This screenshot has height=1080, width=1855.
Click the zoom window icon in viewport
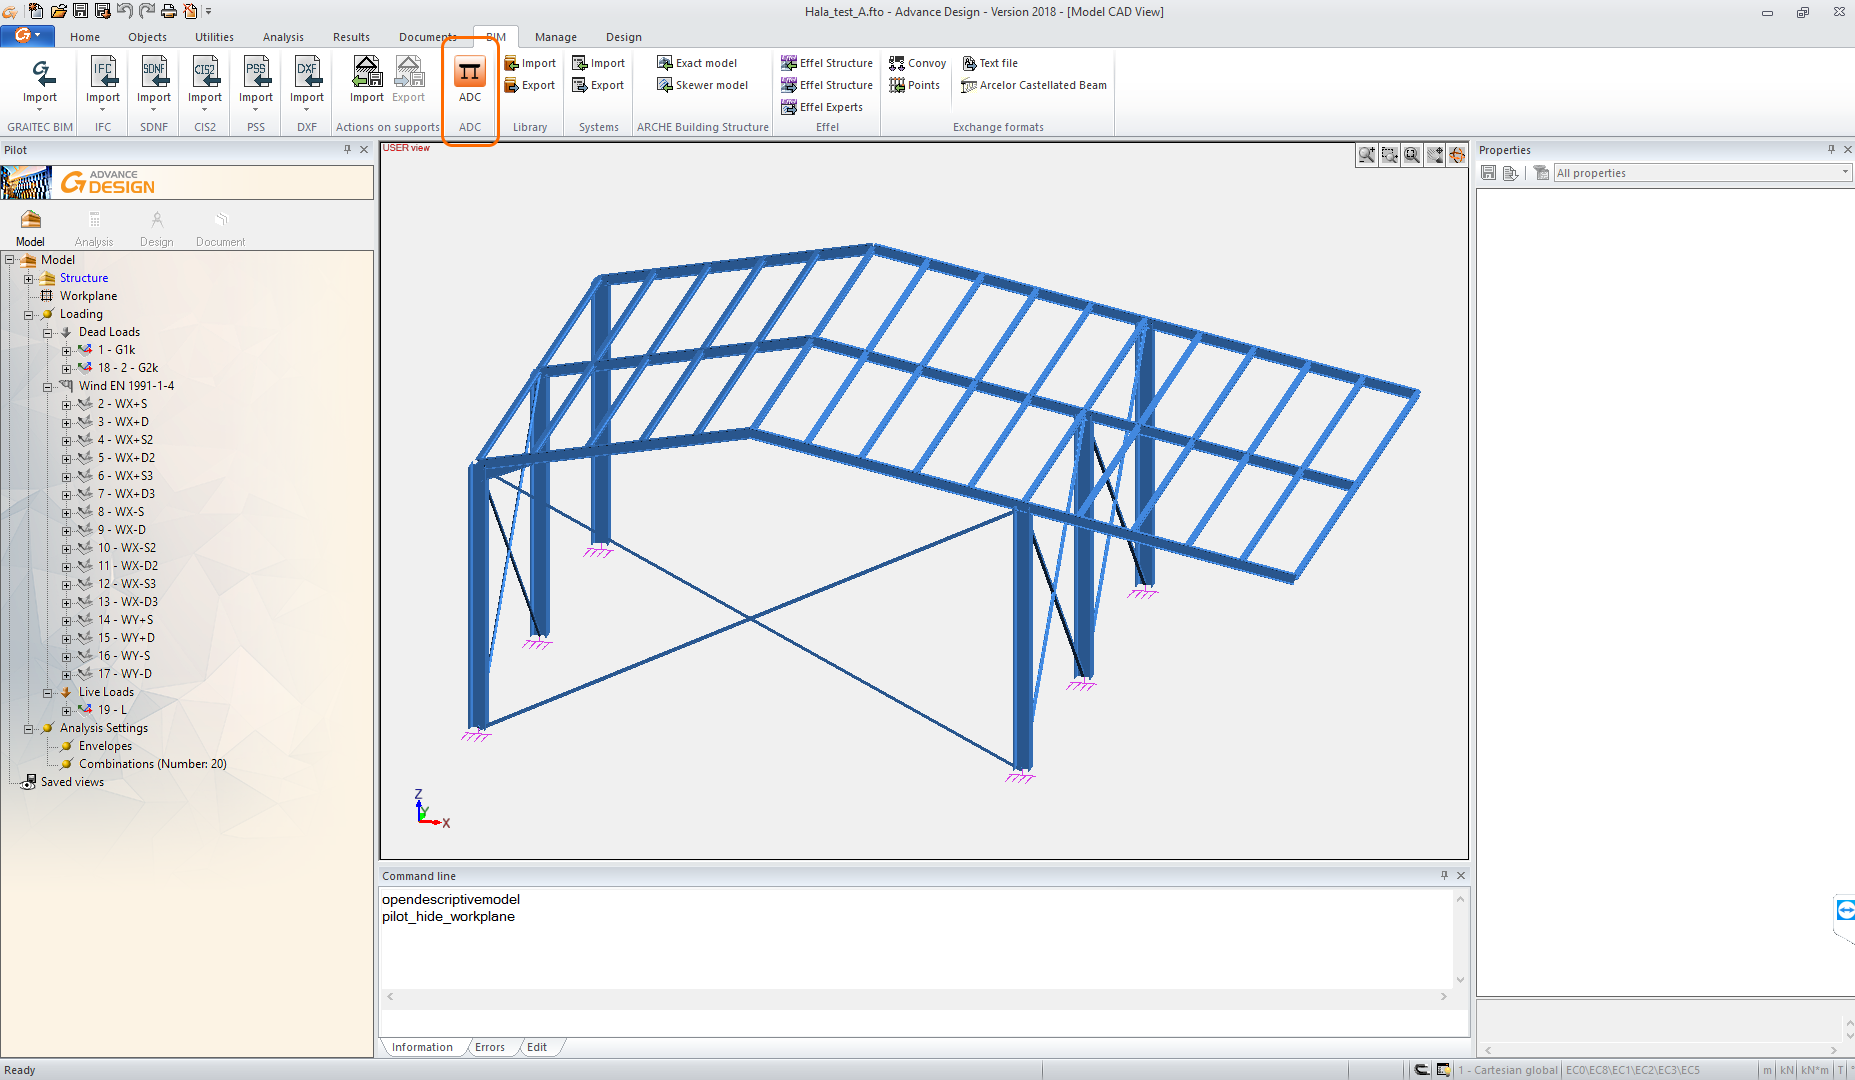(1389, 155)
